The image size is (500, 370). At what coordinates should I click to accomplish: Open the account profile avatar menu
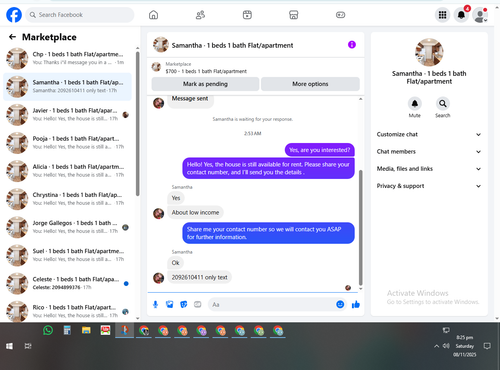pos(480,15)
